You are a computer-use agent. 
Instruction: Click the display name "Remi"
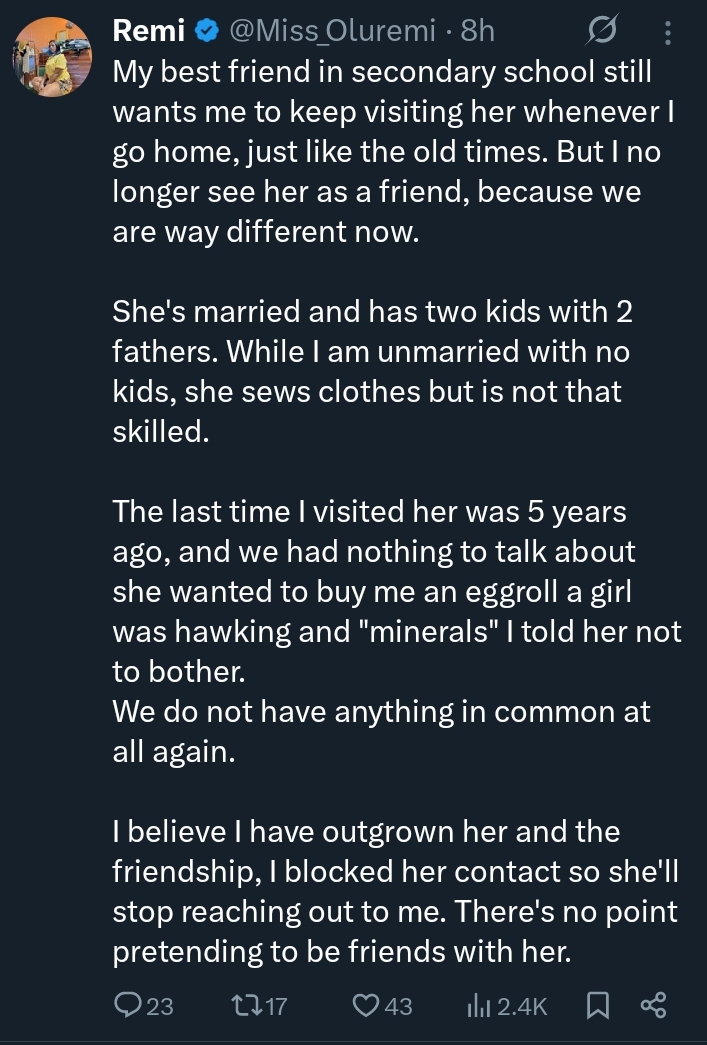click(x=149, y=31)
